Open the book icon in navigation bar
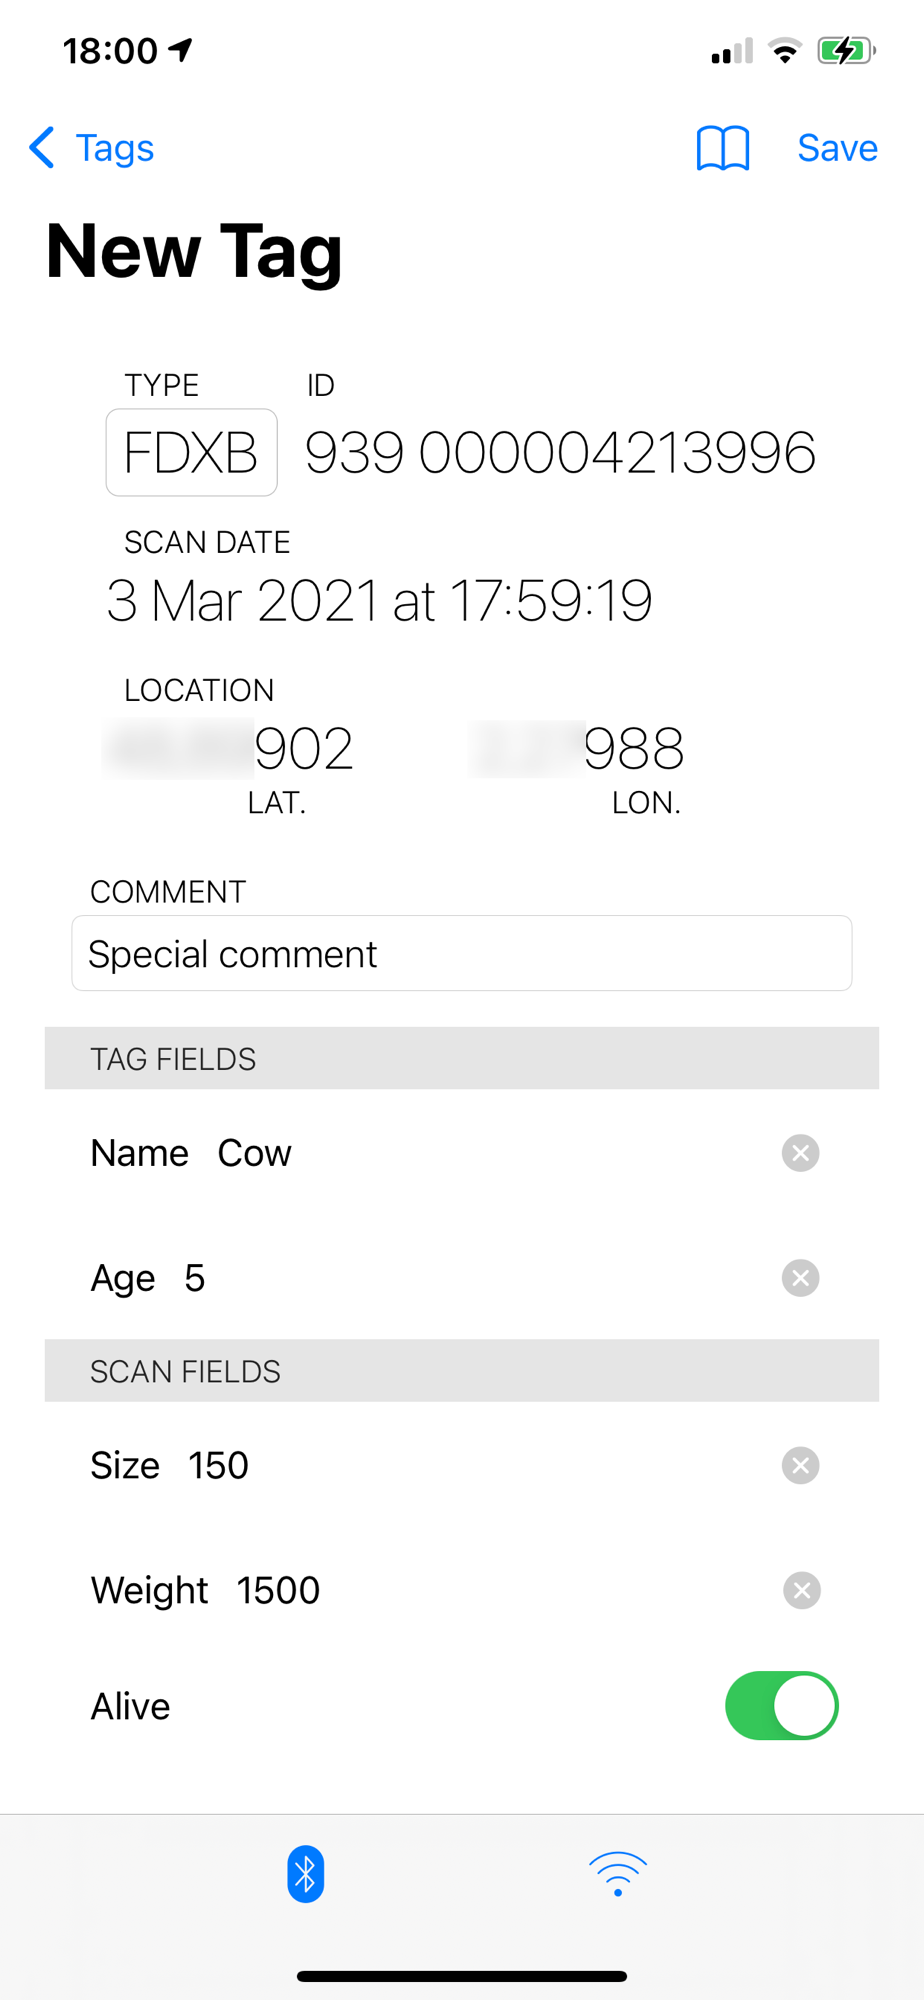 coord(722,149)
